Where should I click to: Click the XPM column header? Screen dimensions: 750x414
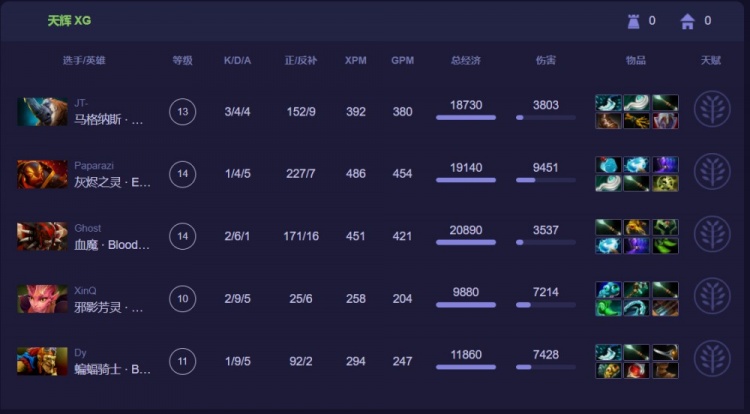tap(355, 61)
